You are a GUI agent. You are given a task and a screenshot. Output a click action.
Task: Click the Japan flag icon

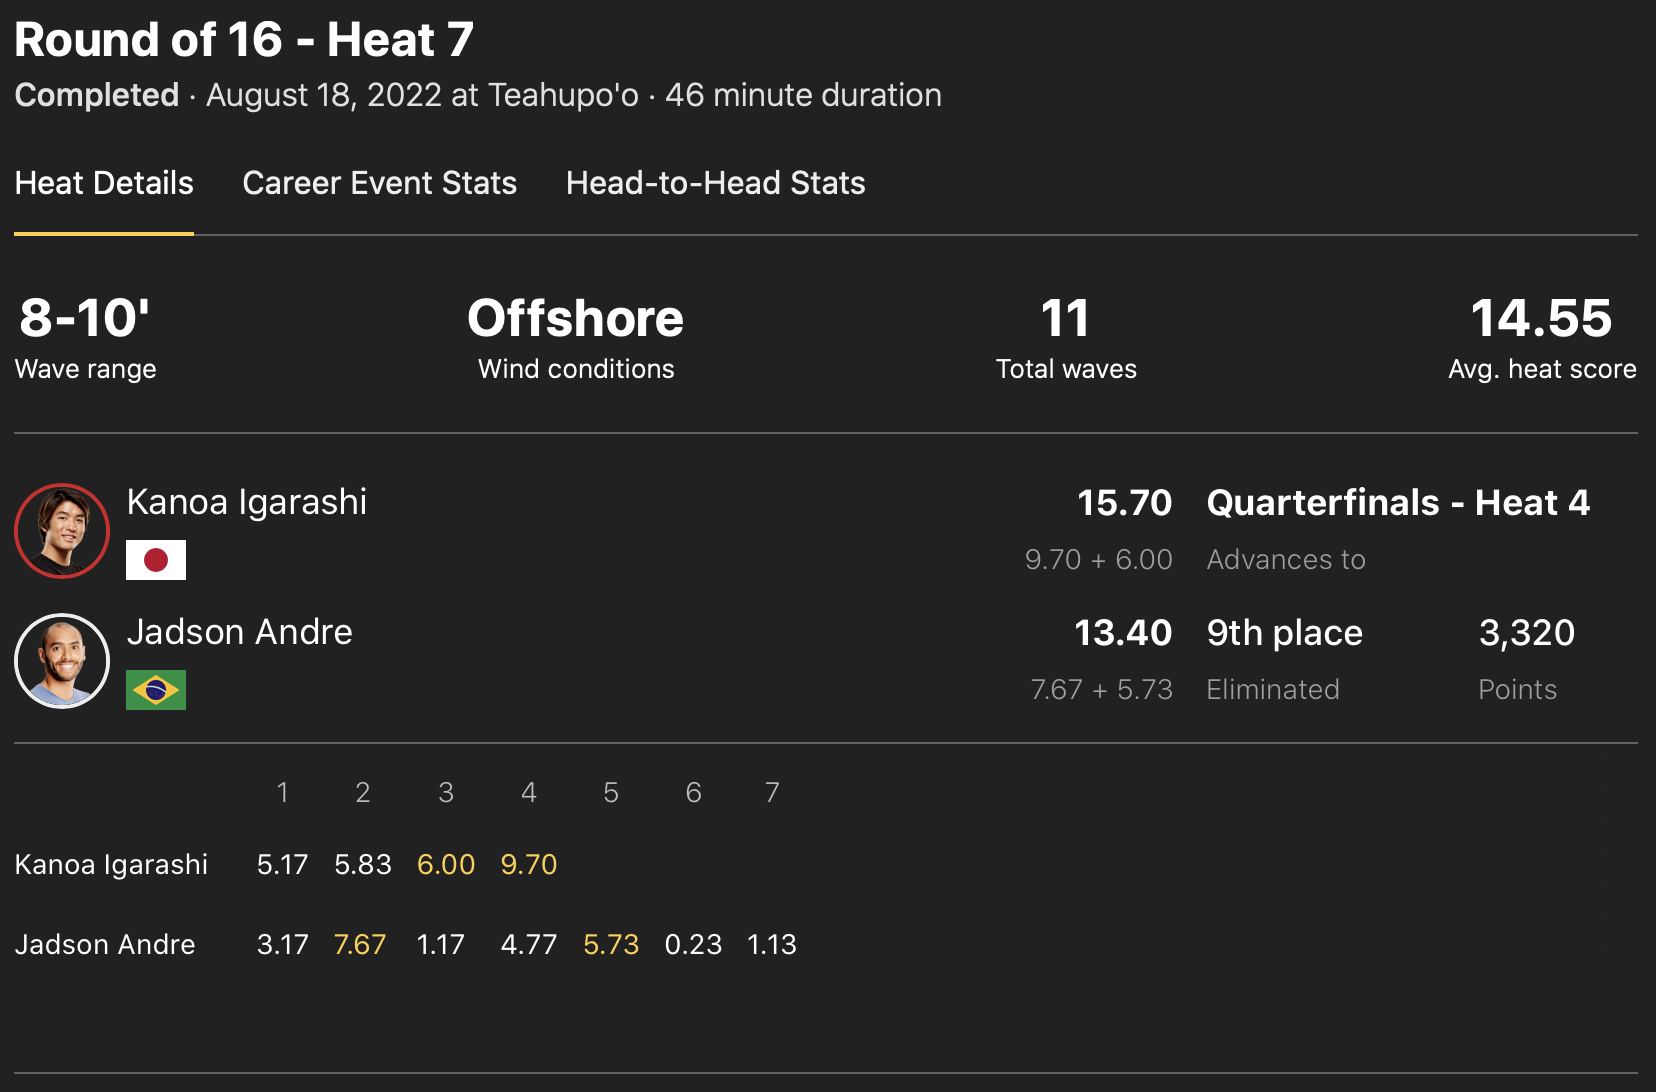coord(156,560)
